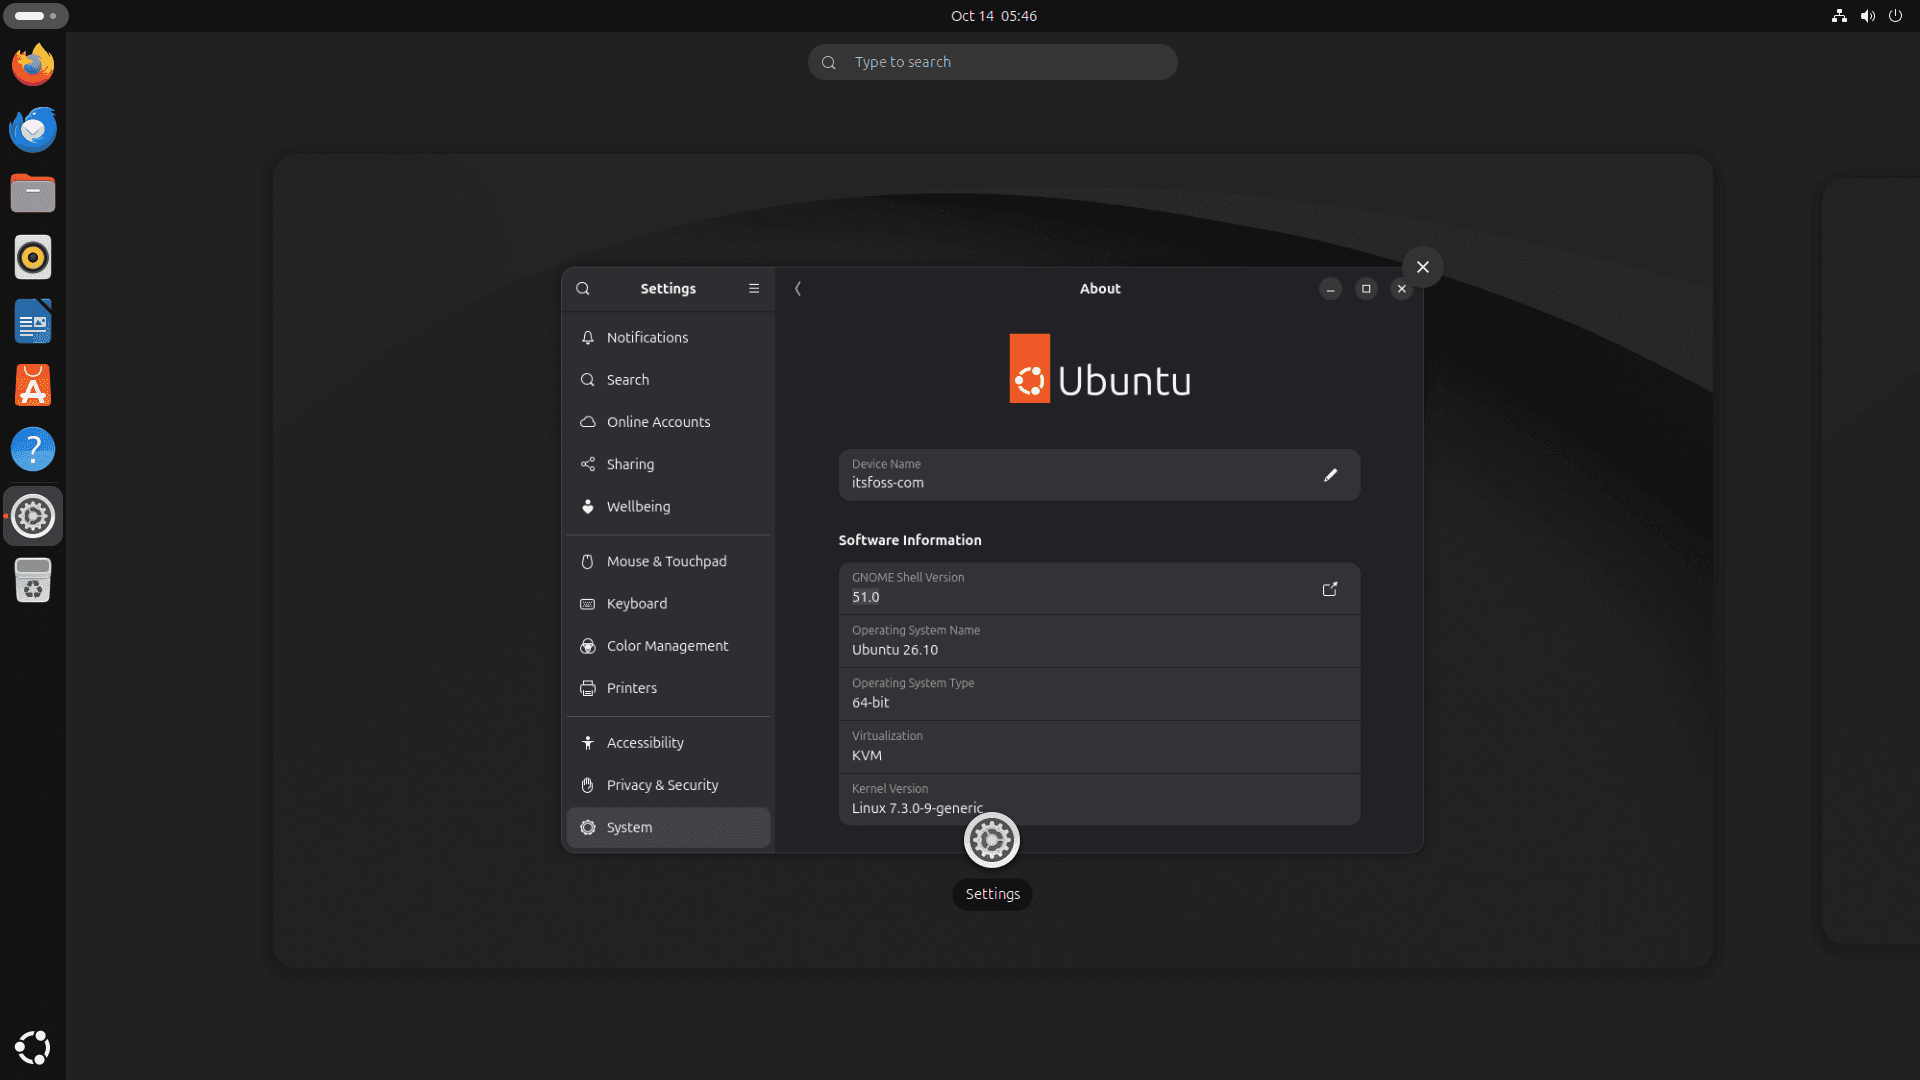Image resolution: width=1920 pixels, height=1080 pixels.
Task: Open Sharing settings panel
Action: (x=668, y=464)
